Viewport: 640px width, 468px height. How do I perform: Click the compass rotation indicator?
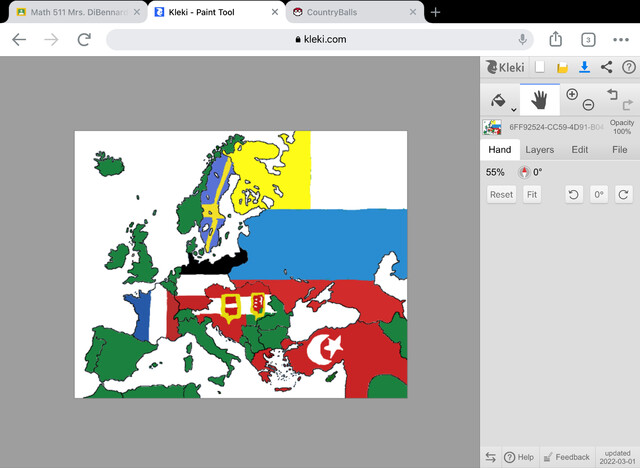[x=524, y=172]
